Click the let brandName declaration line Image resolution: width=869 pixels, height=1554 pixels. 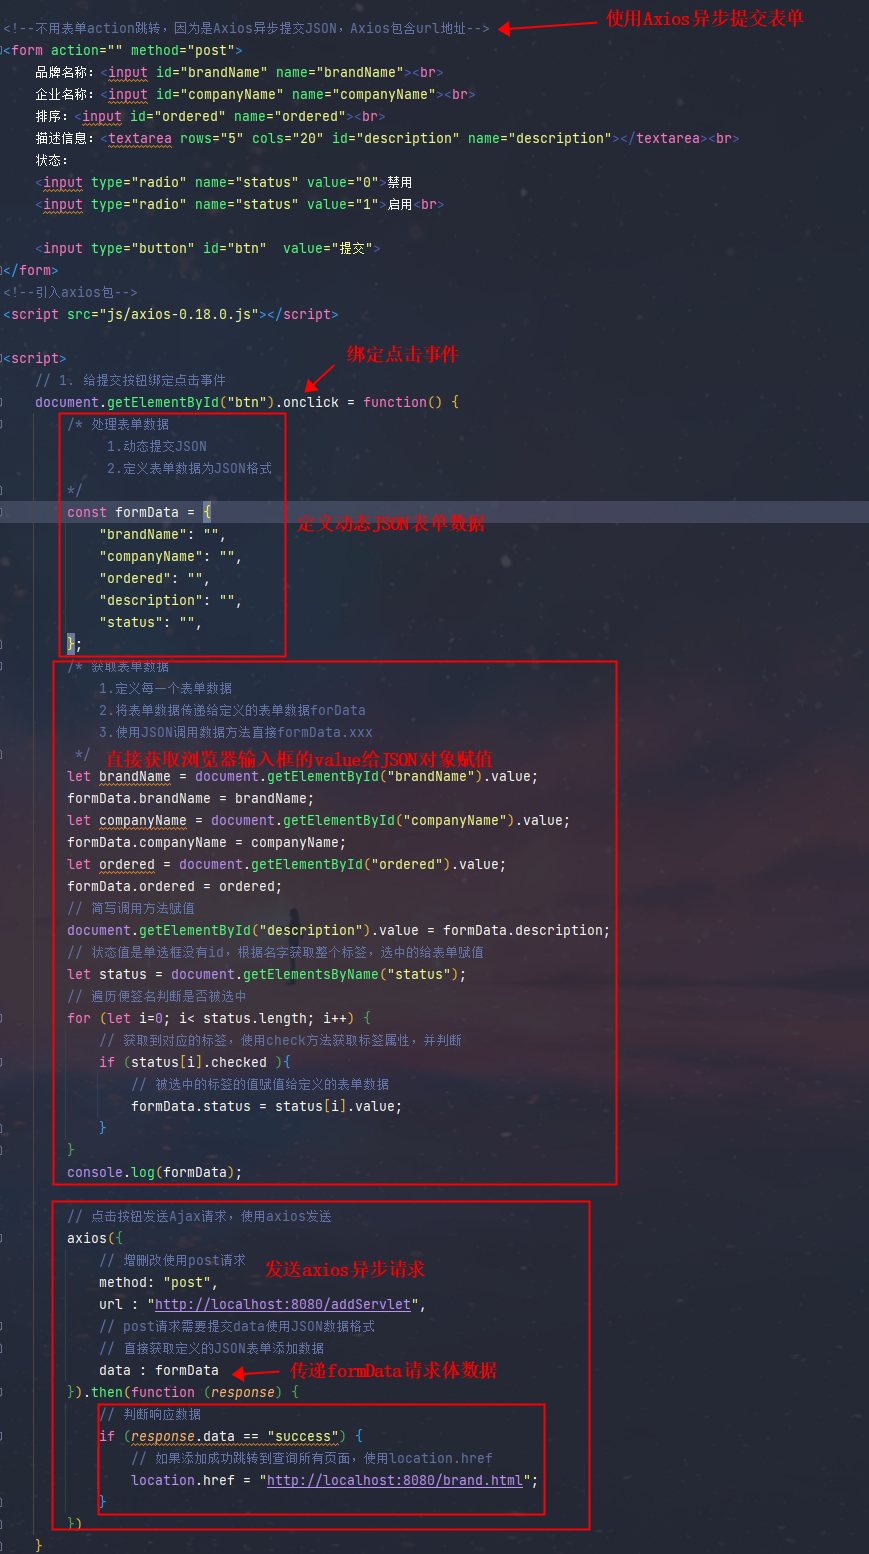pos(303,776)
